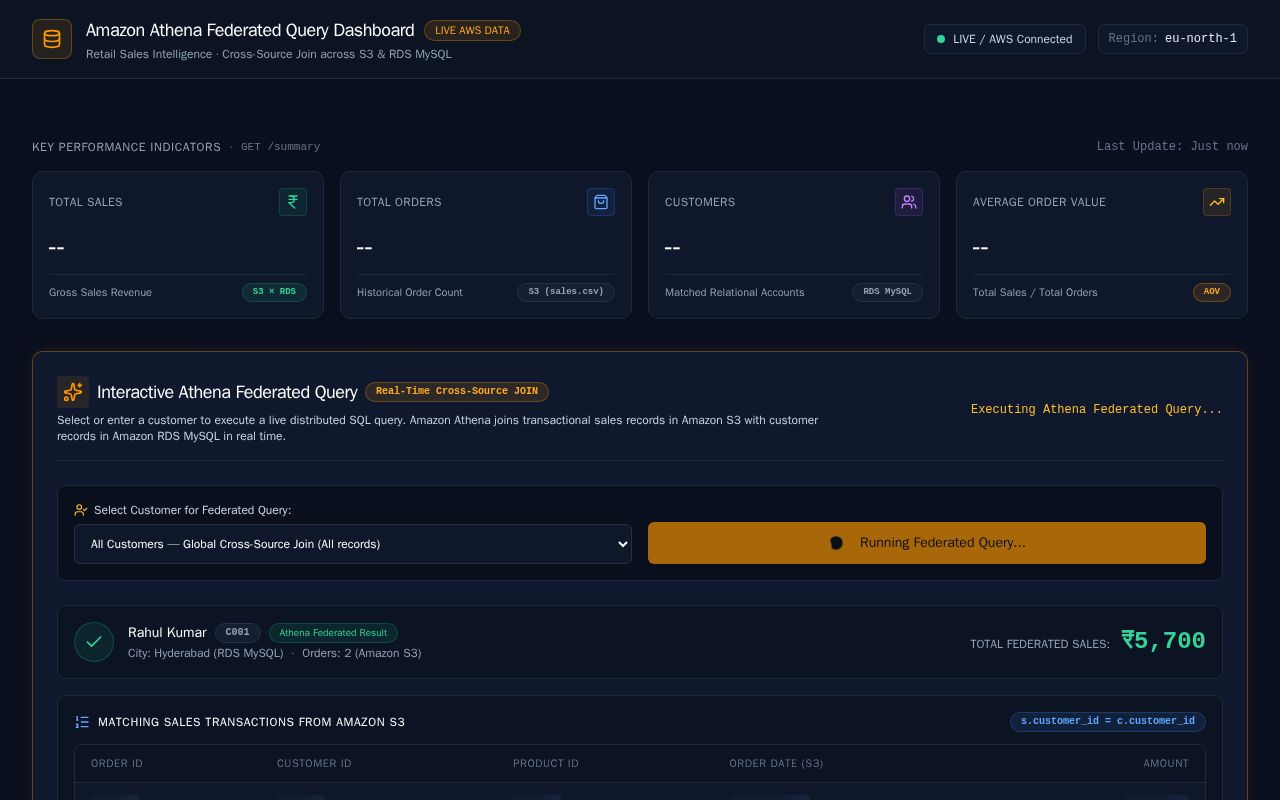Viewport: 1280px width, 800px height.
Task: Click trending arrow icon on Average Order Value
Action: pyautogui.click(x=1217, y=202)
